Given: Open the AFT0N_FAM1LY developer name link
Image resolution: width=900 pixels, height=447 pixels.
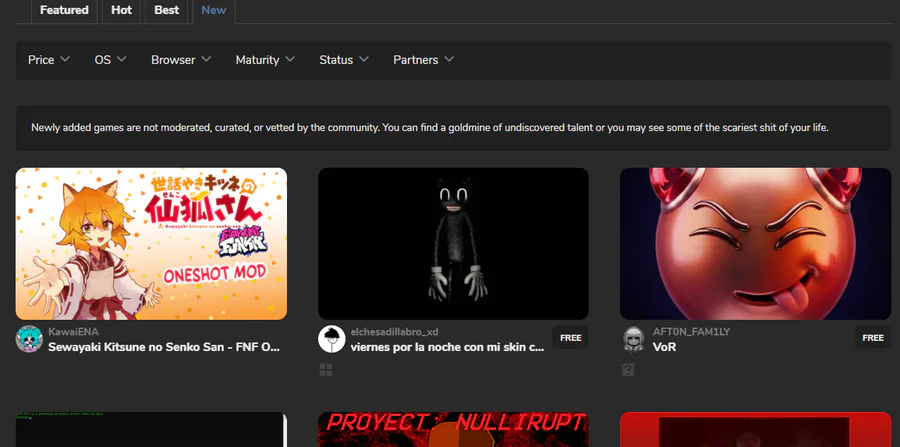Looking at the screenshot, I should click(x=691, y=332).
